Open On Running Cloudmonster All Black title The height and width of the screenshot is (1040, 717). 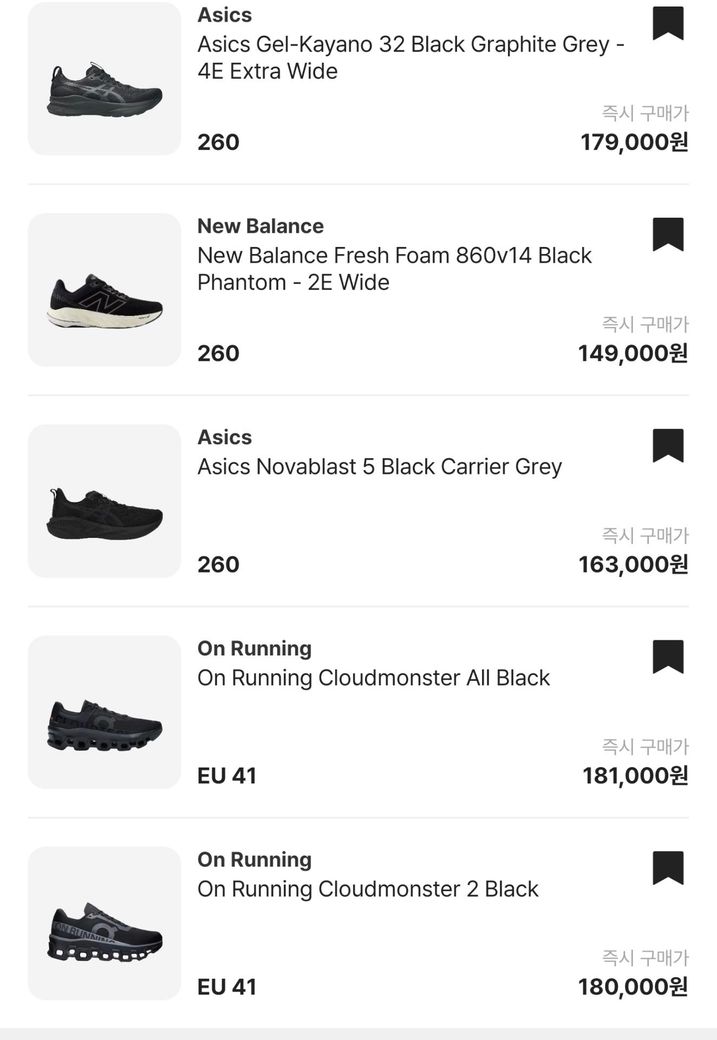tap(373, 678)
